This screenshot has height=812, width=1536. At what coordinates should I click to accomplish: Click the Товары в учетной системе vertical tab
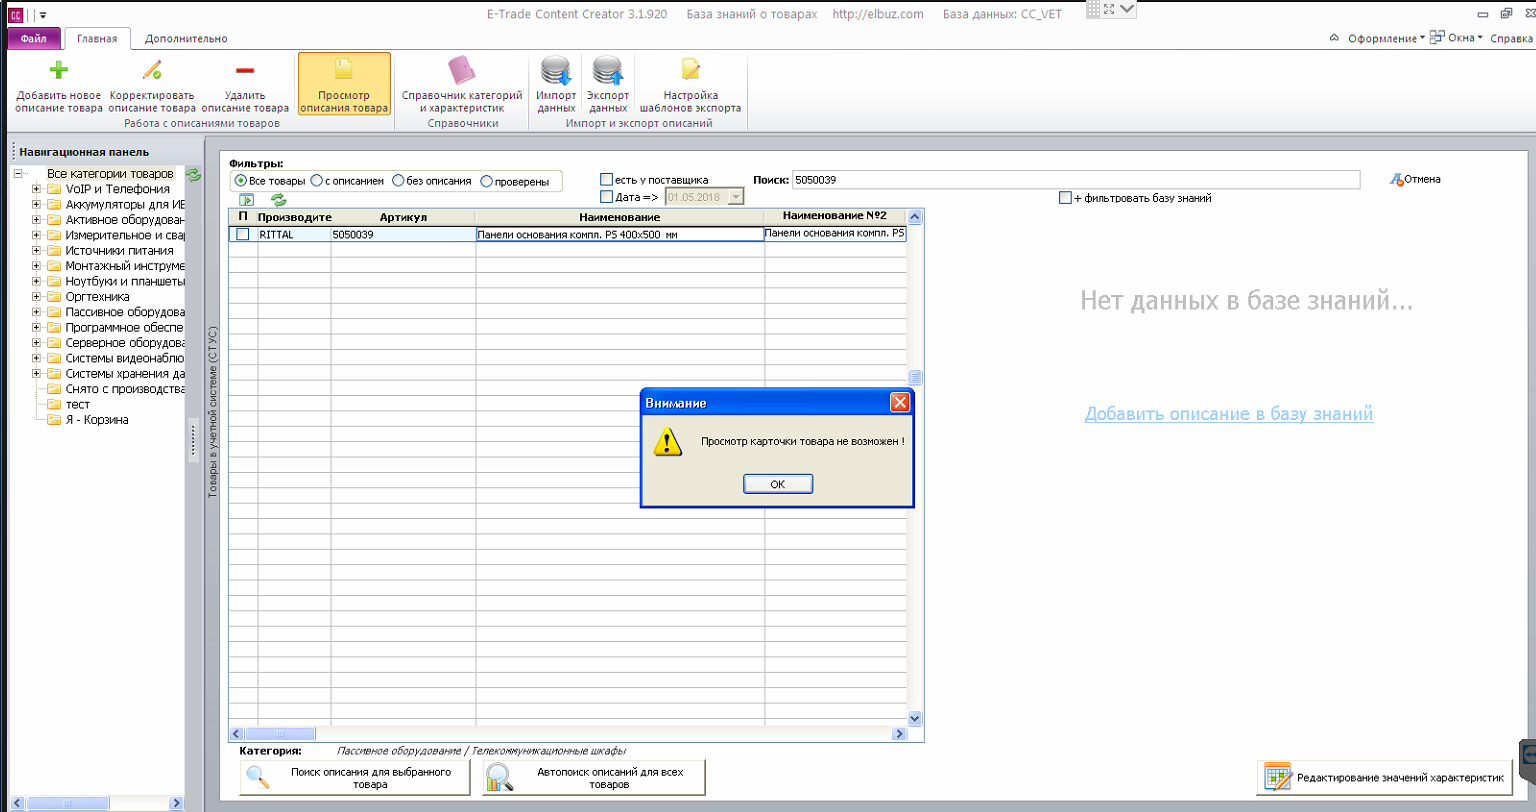click(x=212, y=410)
